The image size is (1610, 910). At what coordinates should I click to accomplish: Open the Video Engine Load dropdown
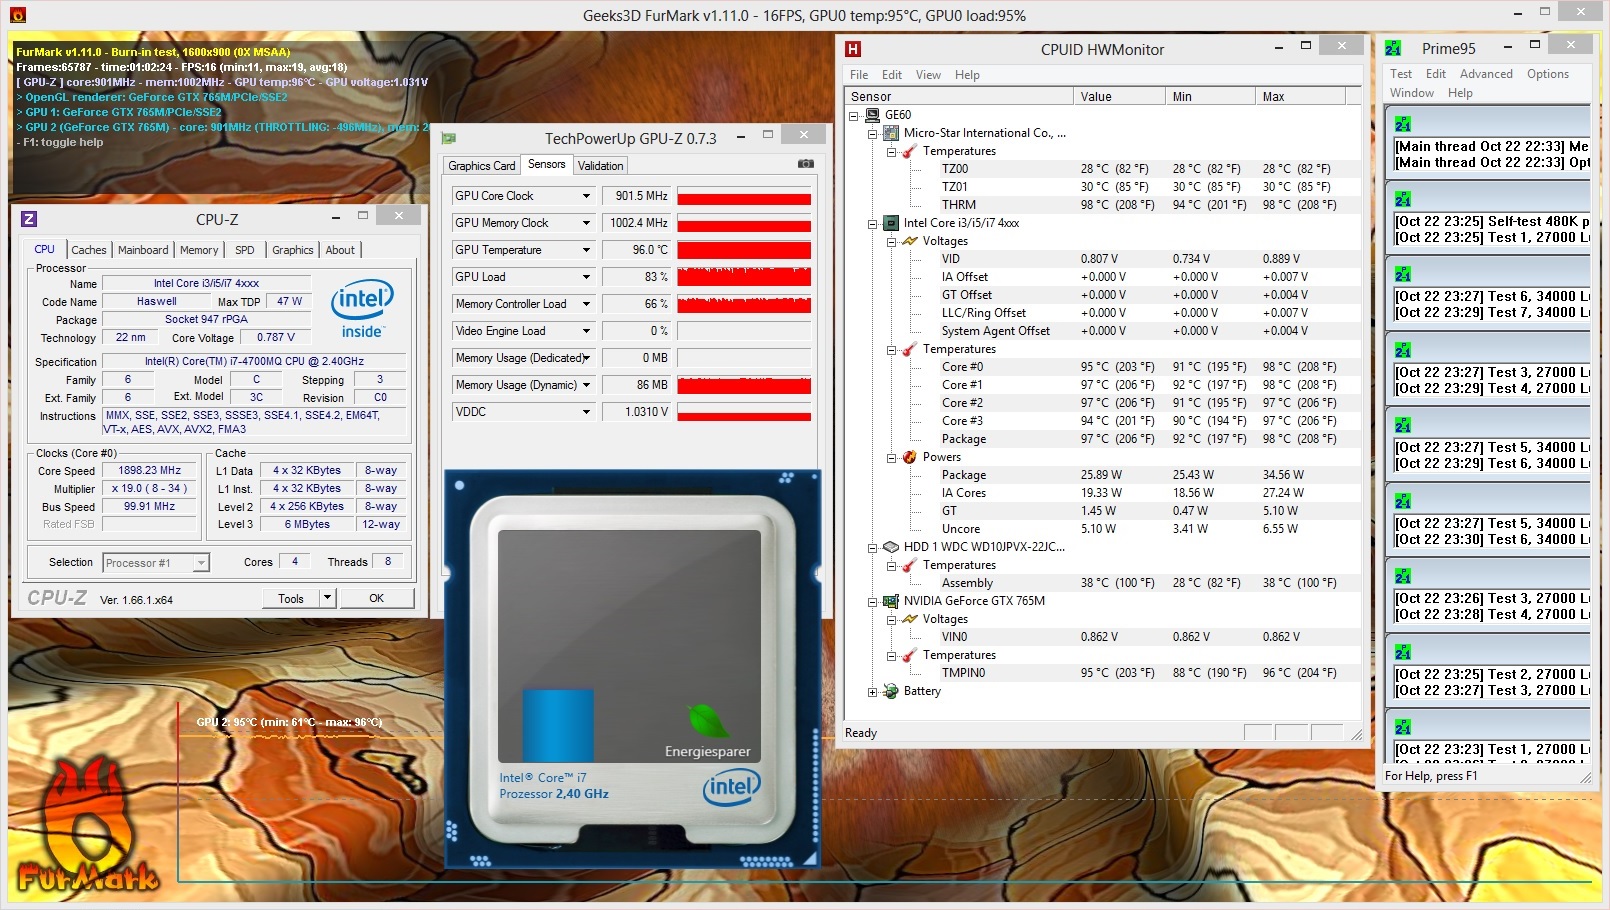(587, 331)
